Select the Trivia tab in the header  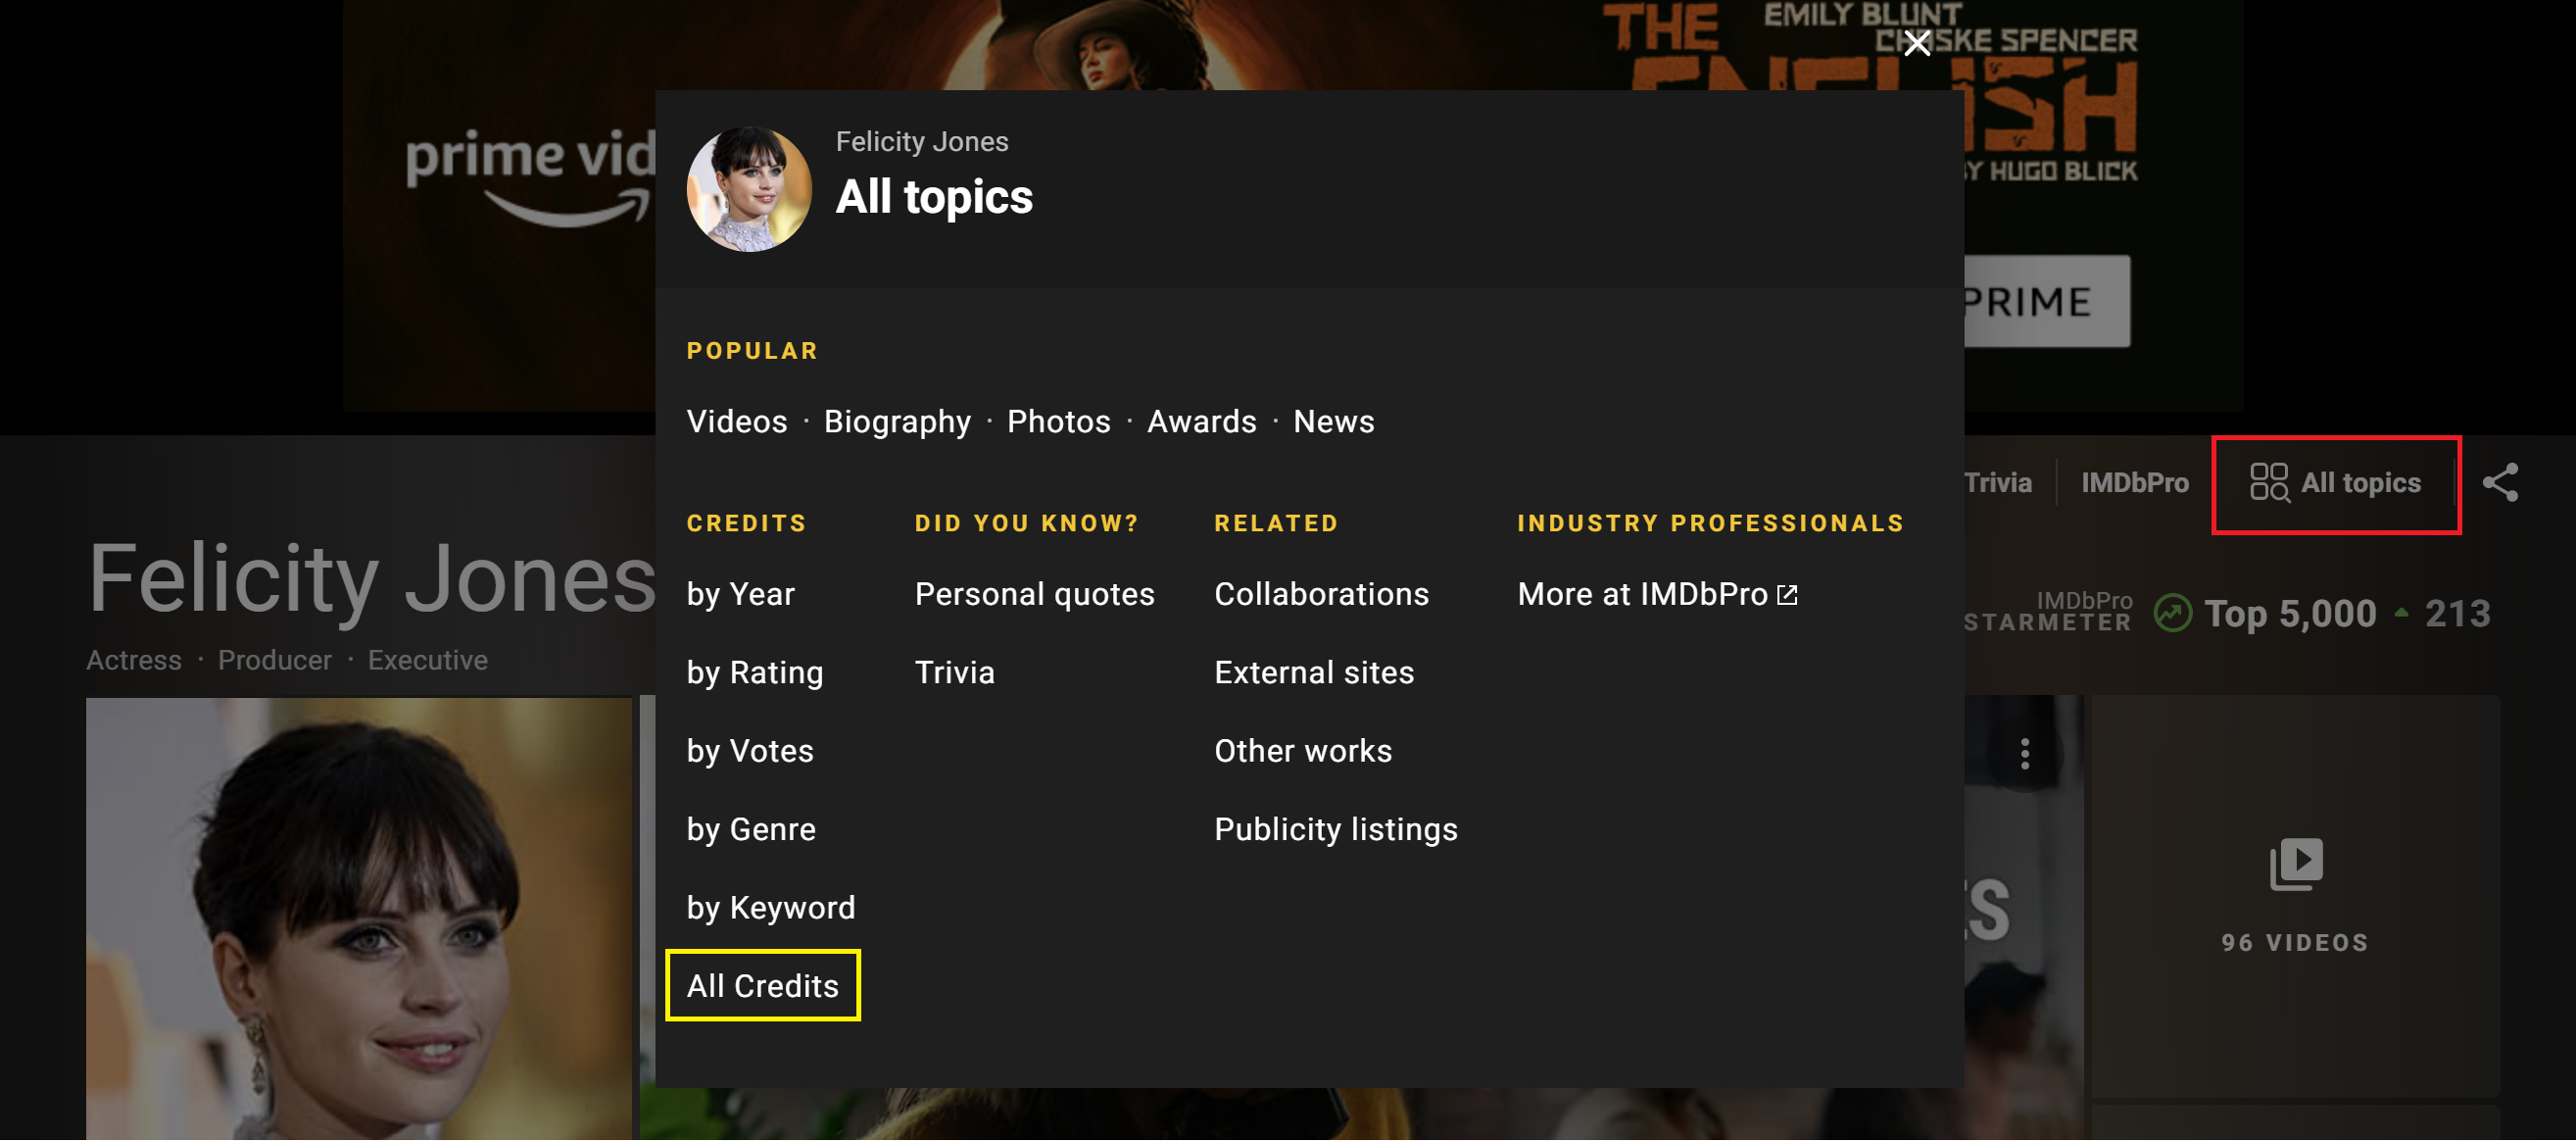click(x=1998, y=483)
